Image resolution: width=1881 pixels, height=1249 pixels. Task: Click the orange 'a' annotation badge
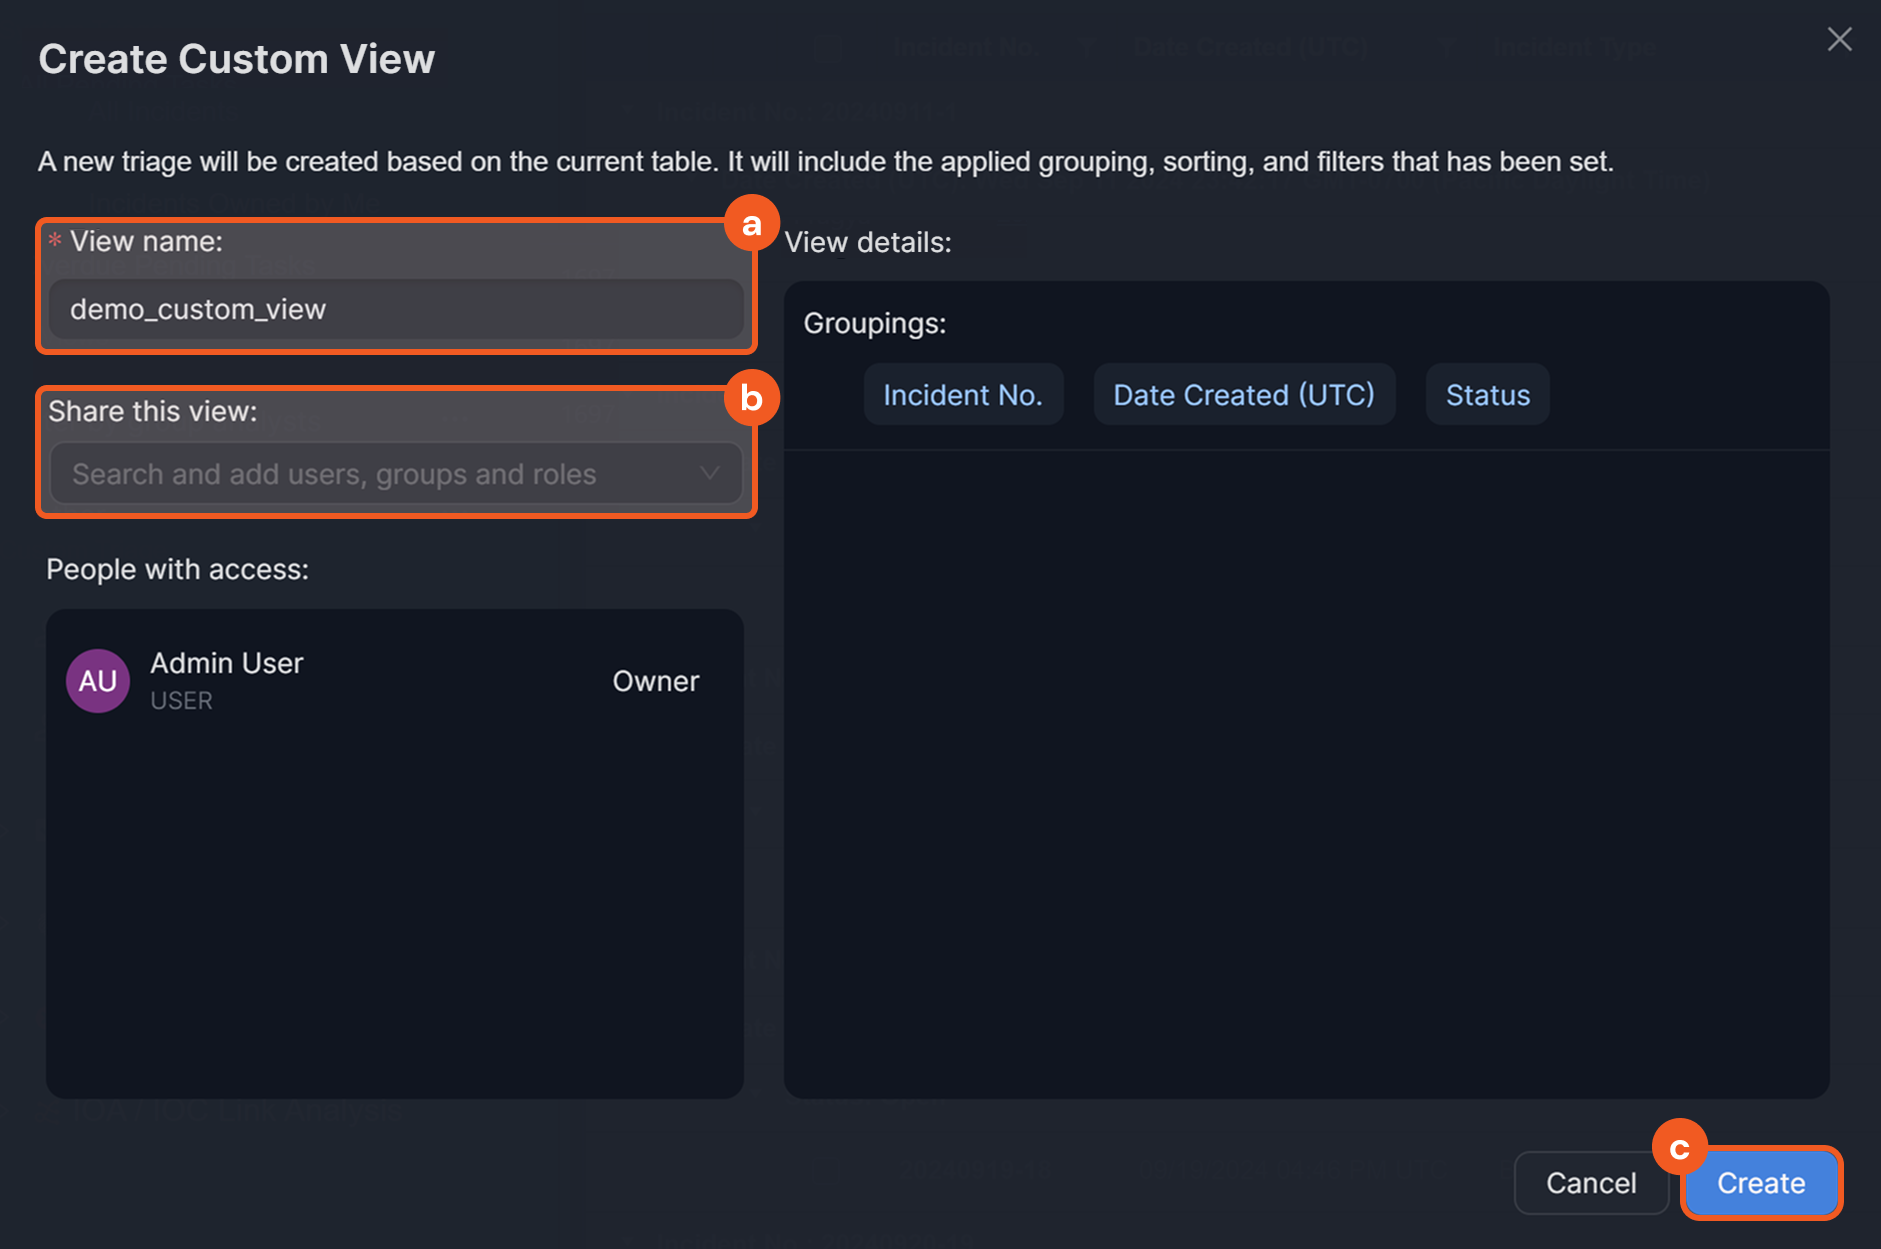[x=751, y=224]
